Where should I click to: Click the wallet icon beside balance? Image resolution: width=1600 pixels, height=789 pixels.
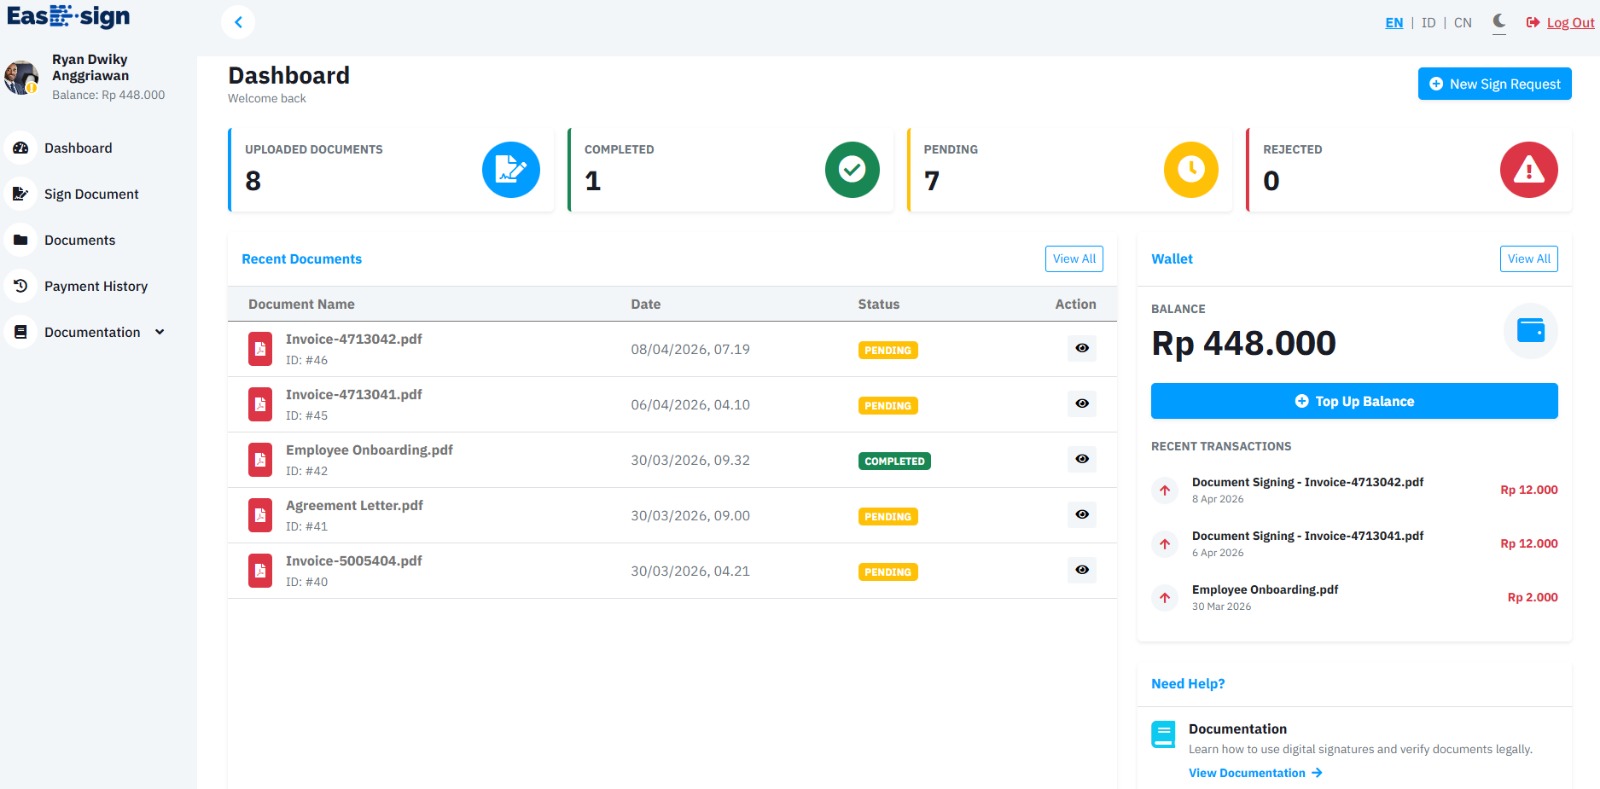(x=1530, y=330)
